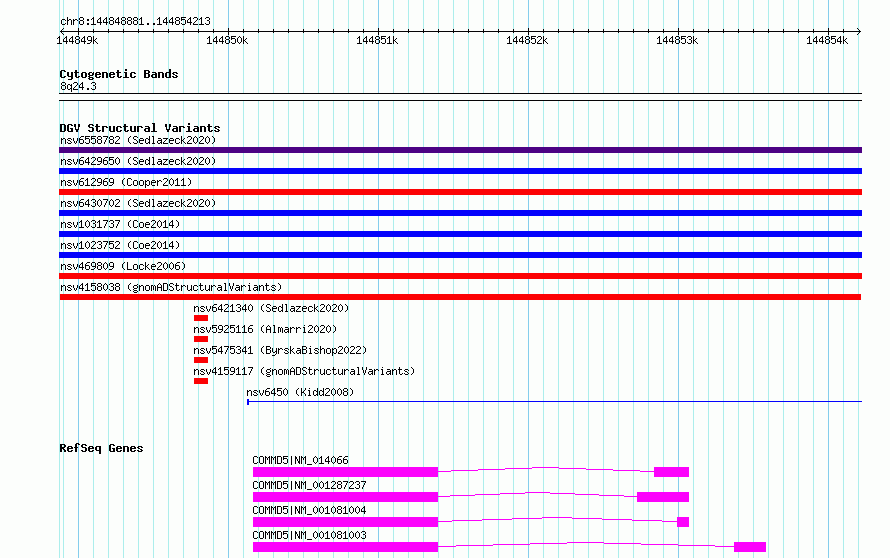Open nsv6429650 (Sedlazeck2020) label

click(x=138, y=161)
